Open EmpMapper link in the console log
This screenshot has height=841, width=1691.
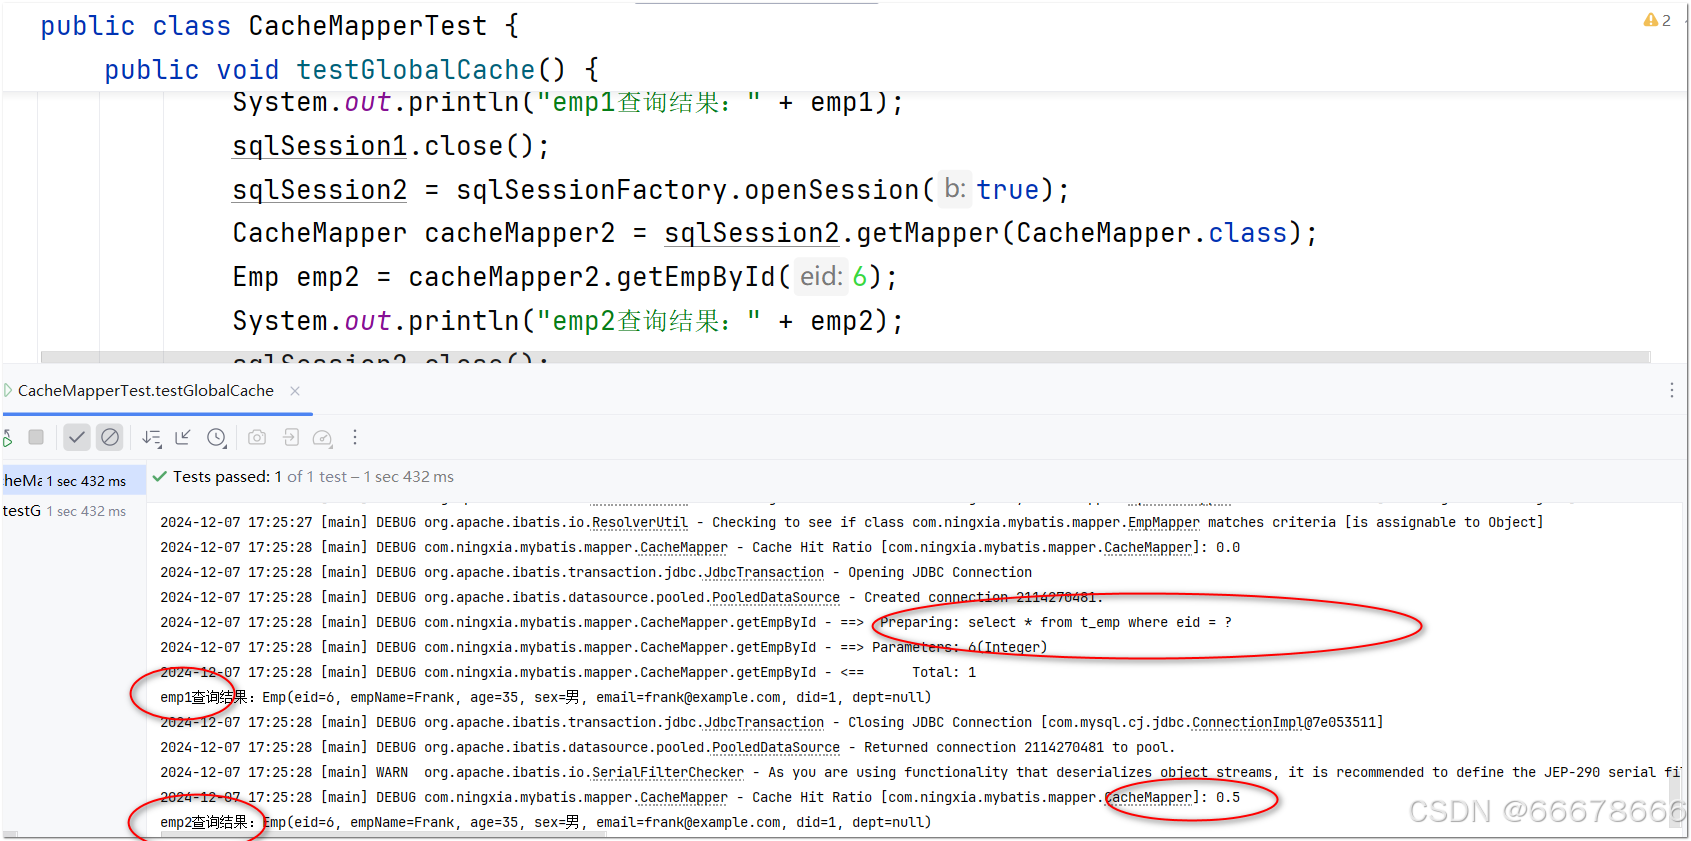(x=1164, y=522)
